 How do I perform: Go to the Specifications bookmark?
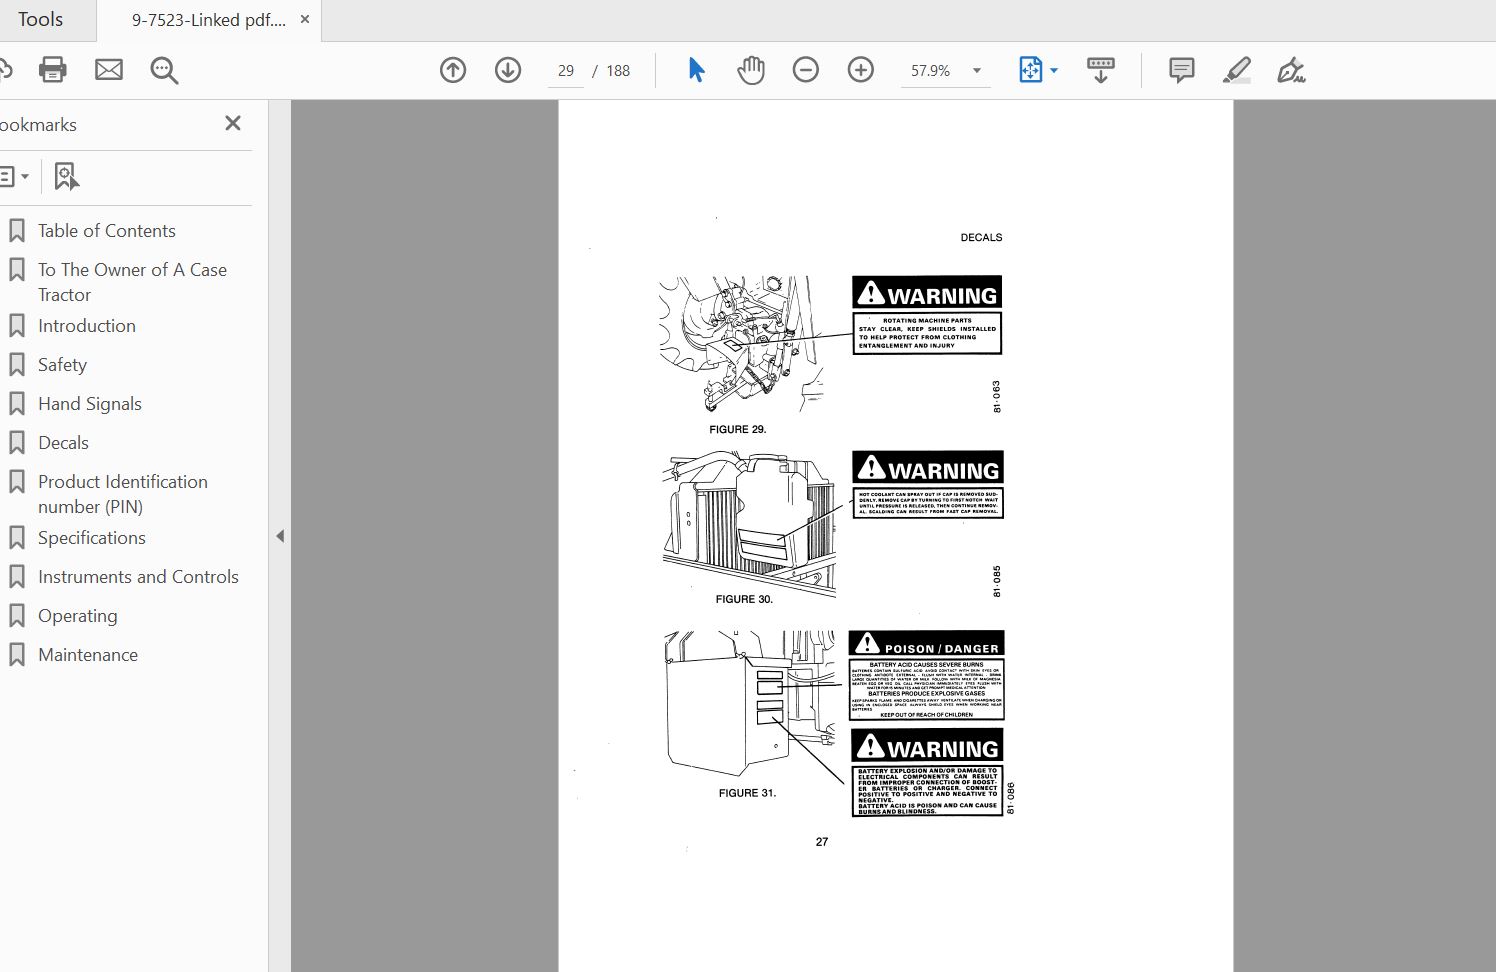91,538
